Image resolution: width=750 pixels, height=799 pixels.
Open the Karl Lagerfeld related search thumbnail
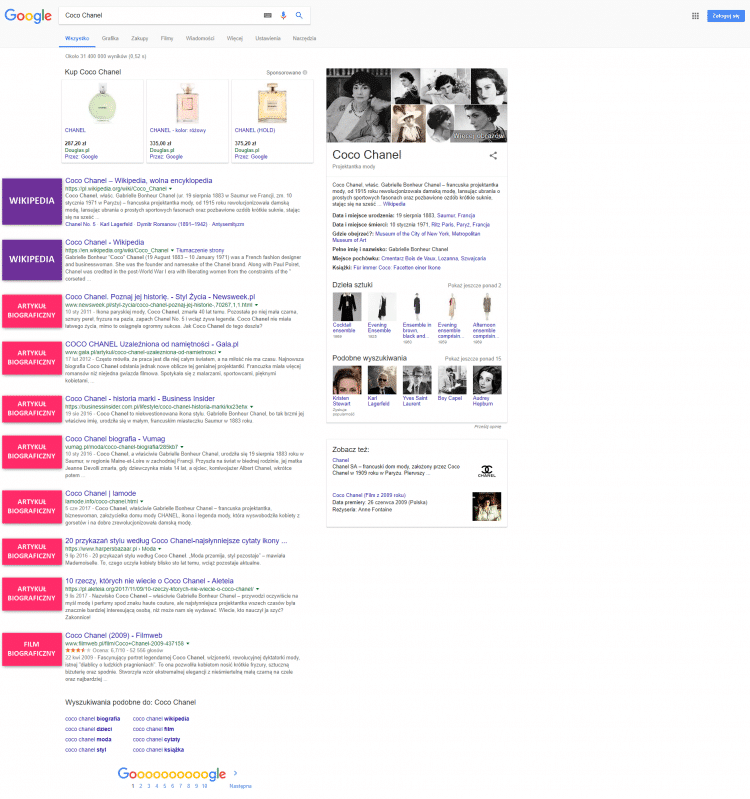click(x=382, y=380)
